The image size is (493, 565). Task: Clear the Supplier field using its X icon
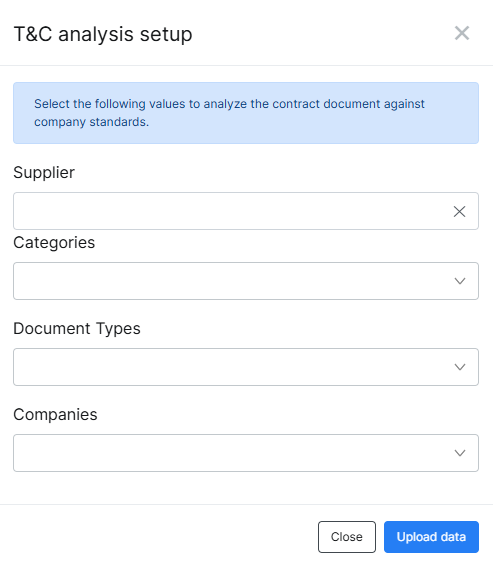[459, 212]
